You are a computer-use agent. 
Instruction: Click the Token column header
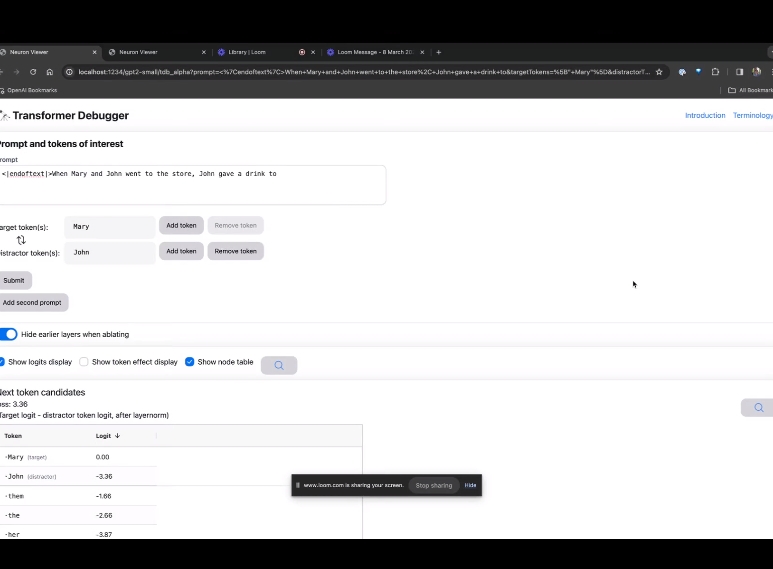[x=13, y=436]
